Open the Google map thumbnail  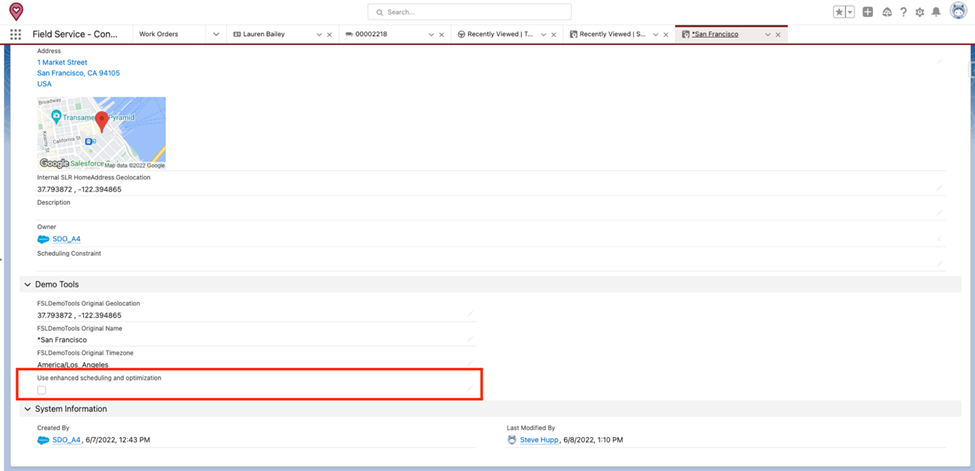pos(101,133)
